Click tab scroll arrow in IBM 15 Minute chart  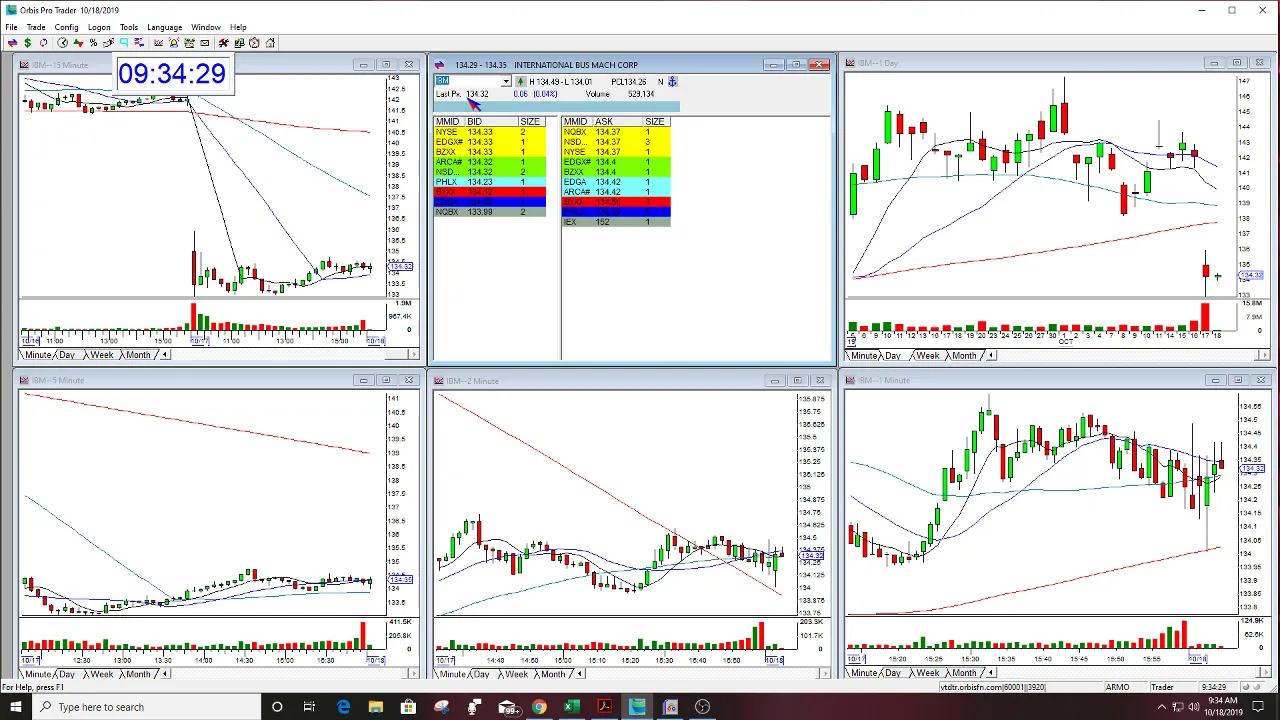[x=165, y=355]
